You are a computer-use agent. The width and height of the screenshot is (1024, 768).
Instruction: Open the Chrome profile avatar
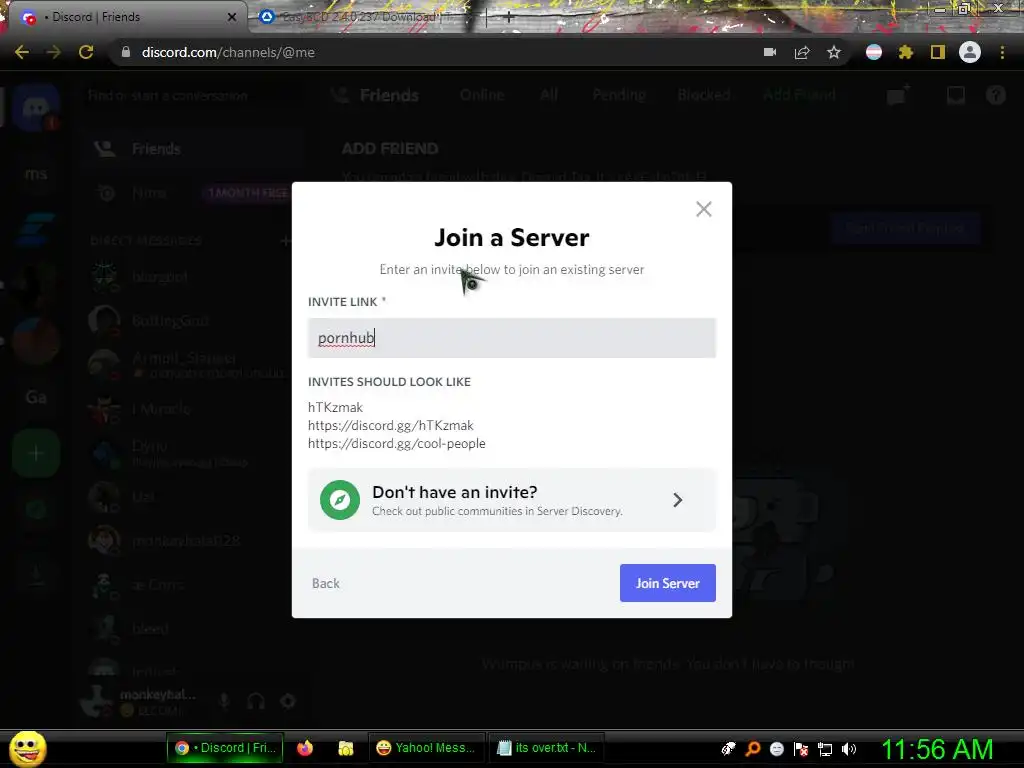click(970, 52)
